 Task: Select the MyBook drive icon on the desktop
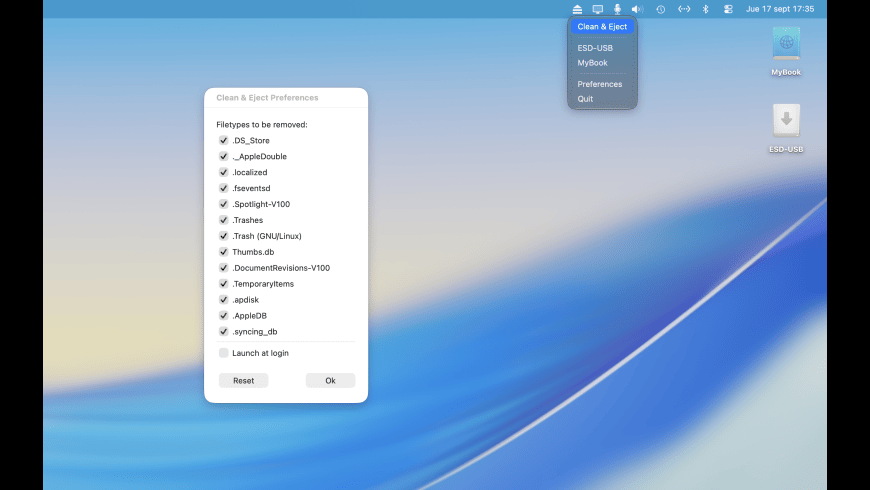(x=786, y=44)
